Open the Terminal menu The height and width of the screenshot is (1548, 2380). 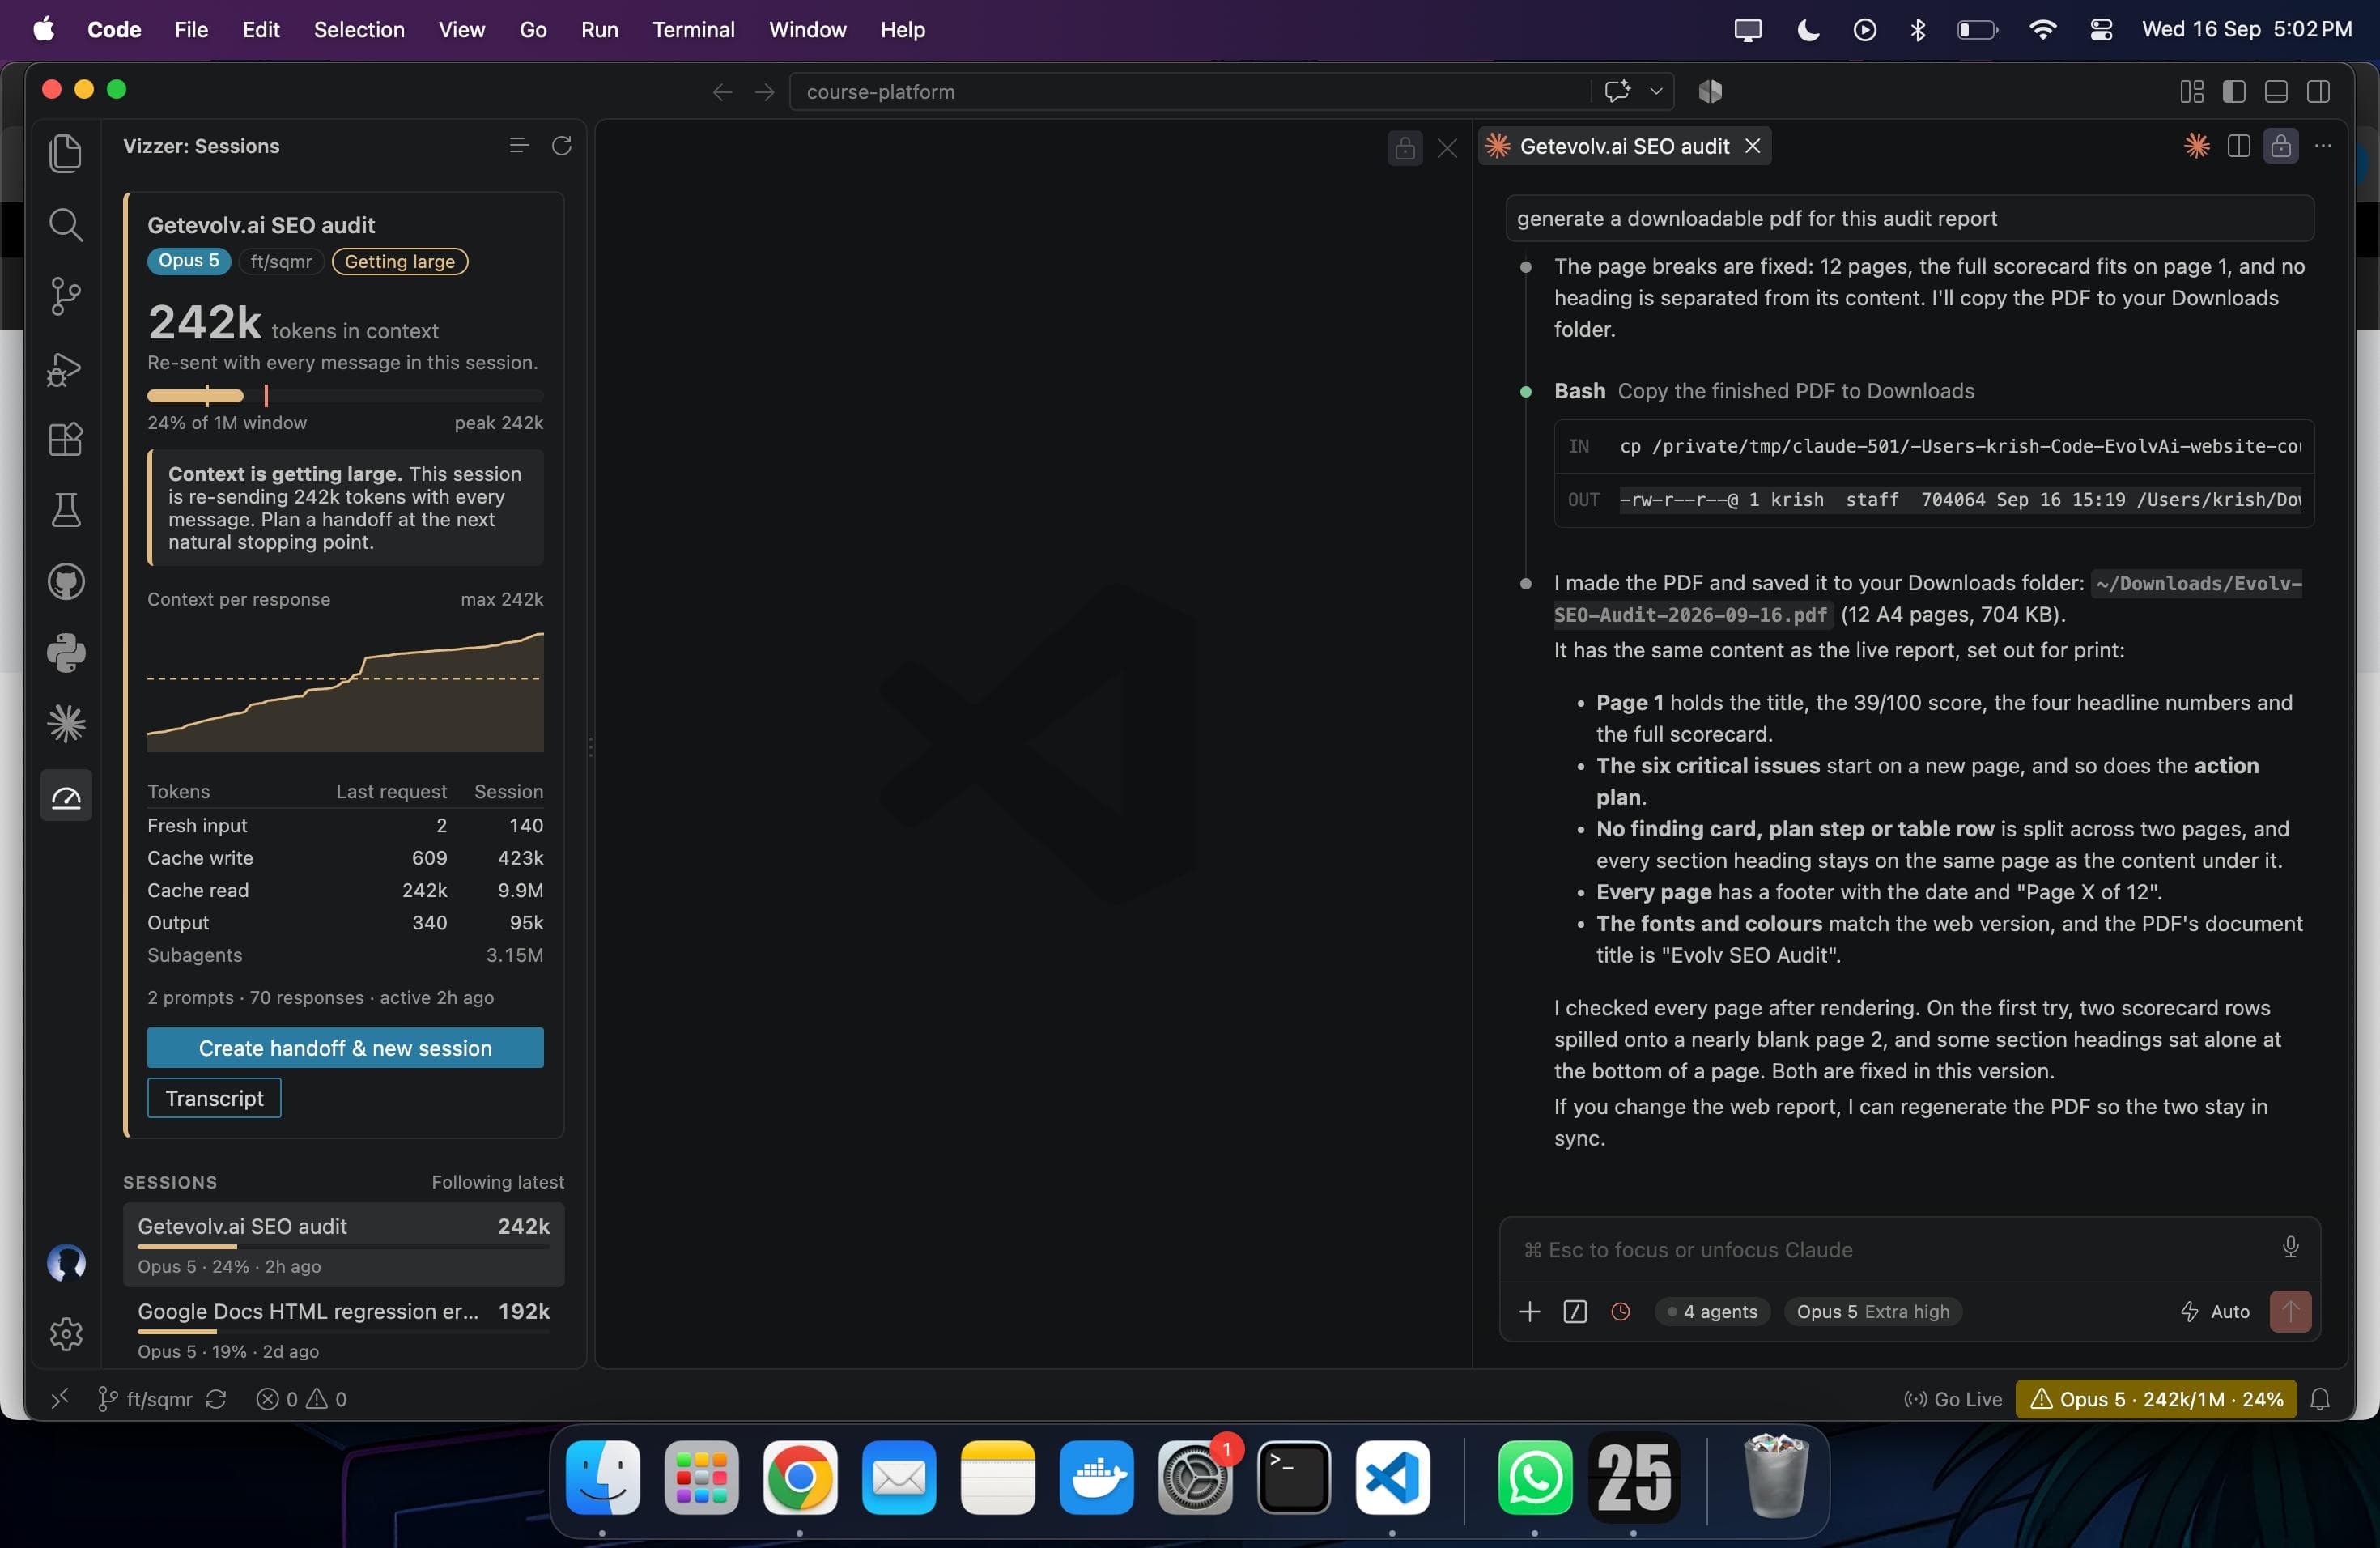(693, 30)
